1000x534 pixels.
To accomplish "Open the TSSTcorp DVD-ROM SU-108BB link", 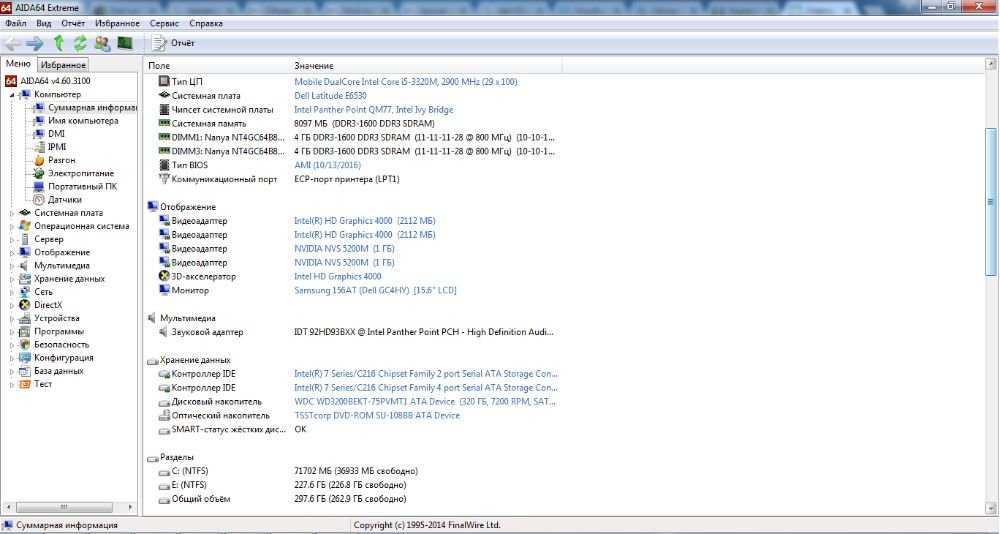I will (377, 415).
